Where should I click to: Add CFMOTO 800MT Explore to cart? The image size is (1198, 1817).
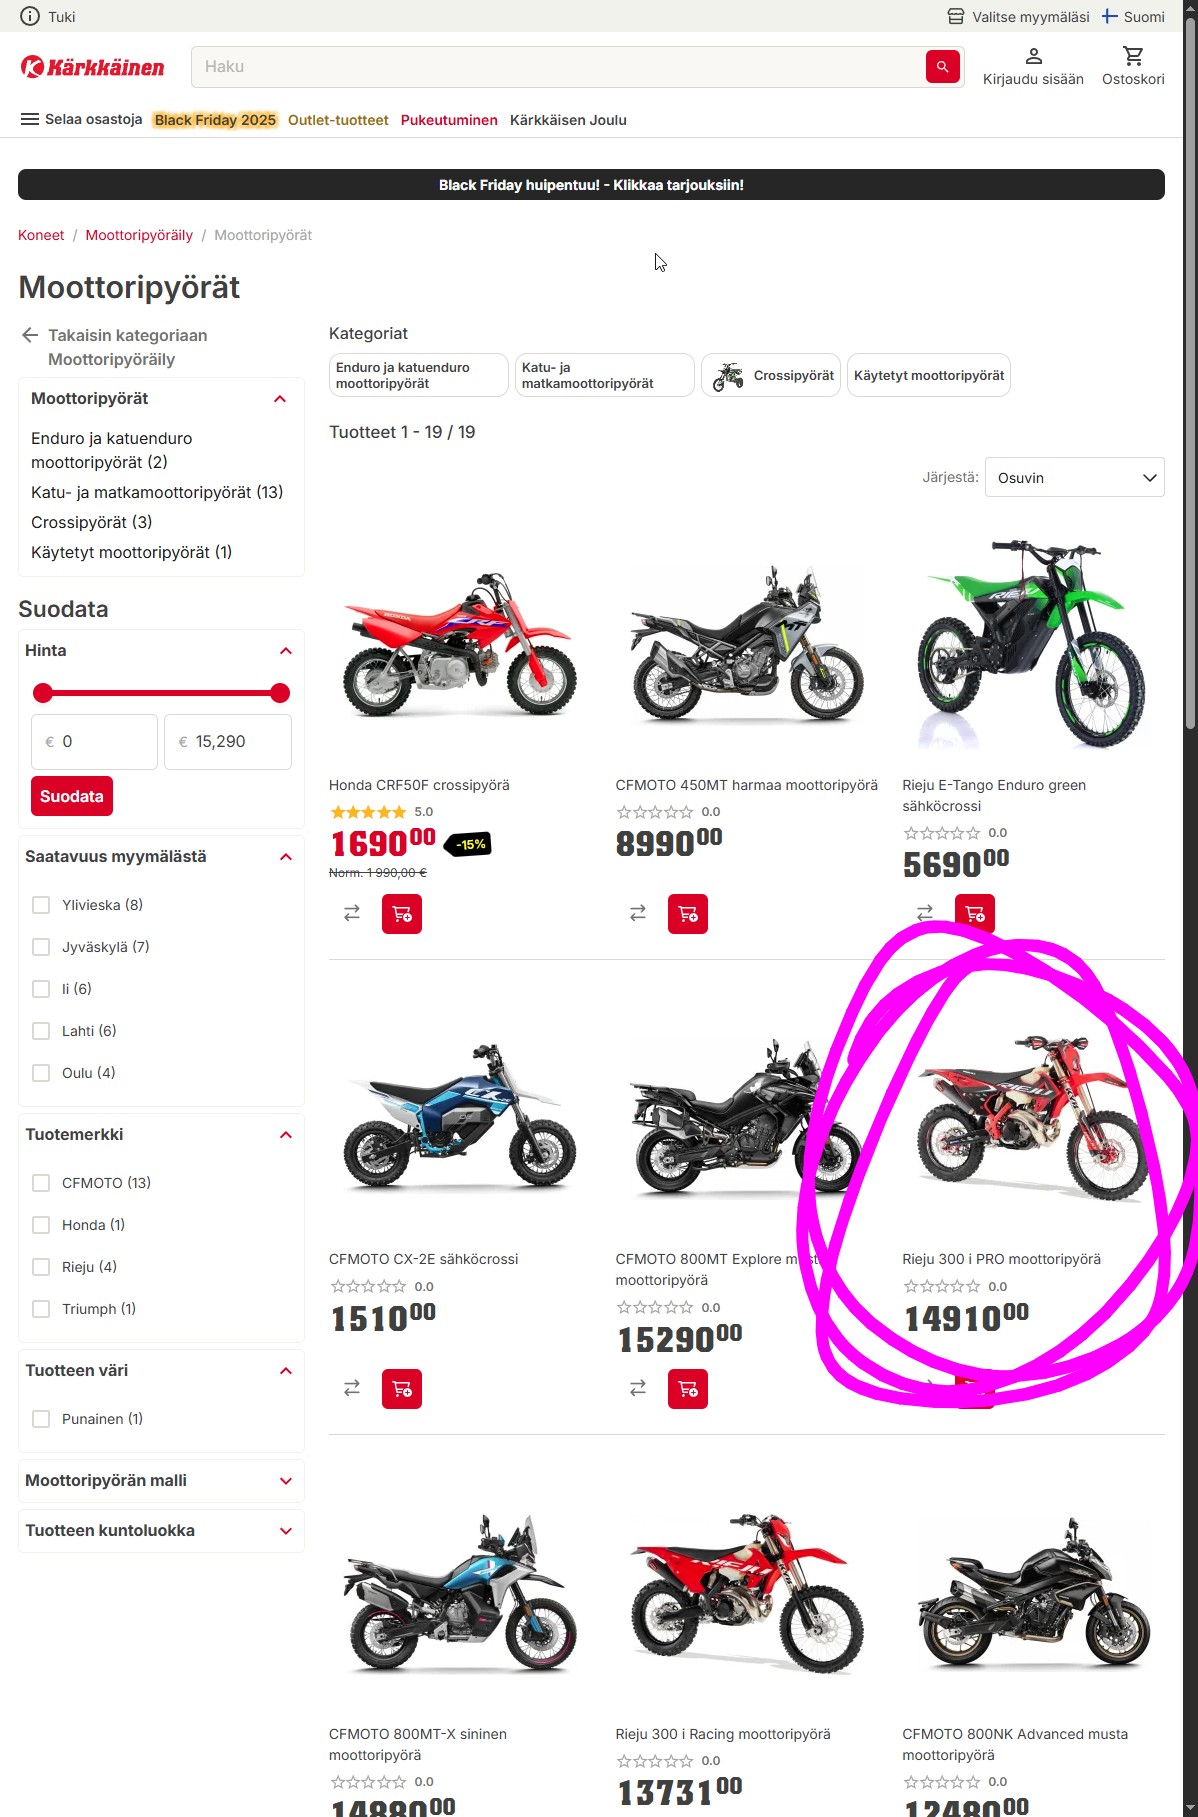point(688,1389)
